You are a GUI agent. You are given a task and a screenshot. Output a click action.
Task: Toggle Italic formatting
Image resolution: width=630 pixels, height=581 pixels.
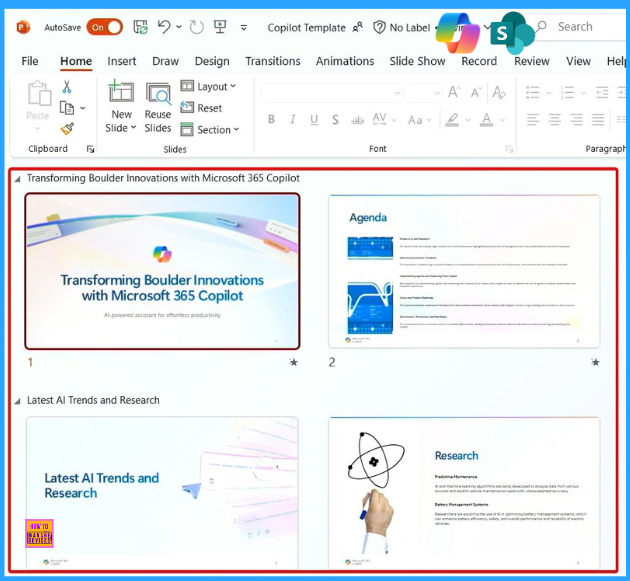tap(292, 119)
